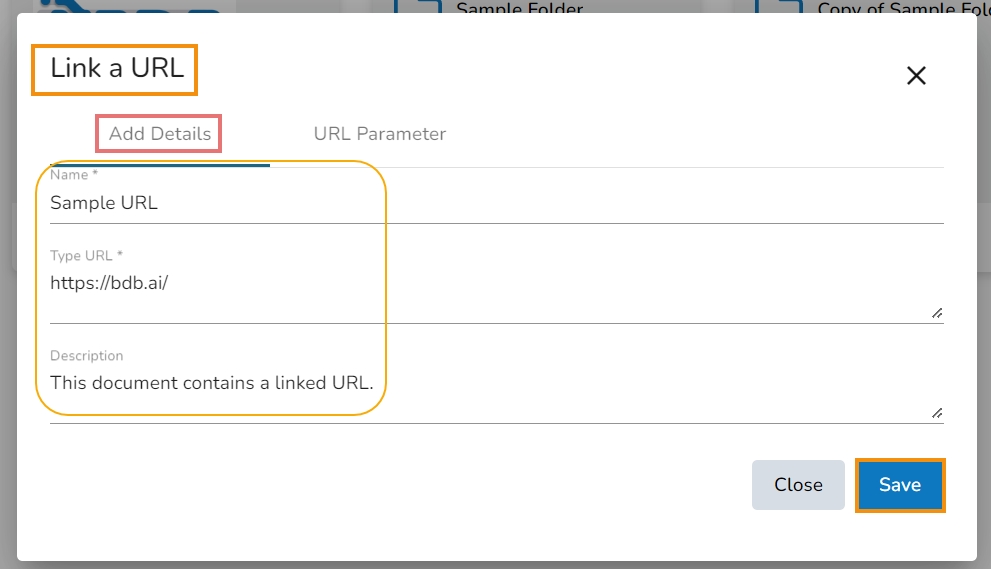The height and width of the screenshot is (569, 991).
Task: Click the grey Close button
Action: coord(798,485)
